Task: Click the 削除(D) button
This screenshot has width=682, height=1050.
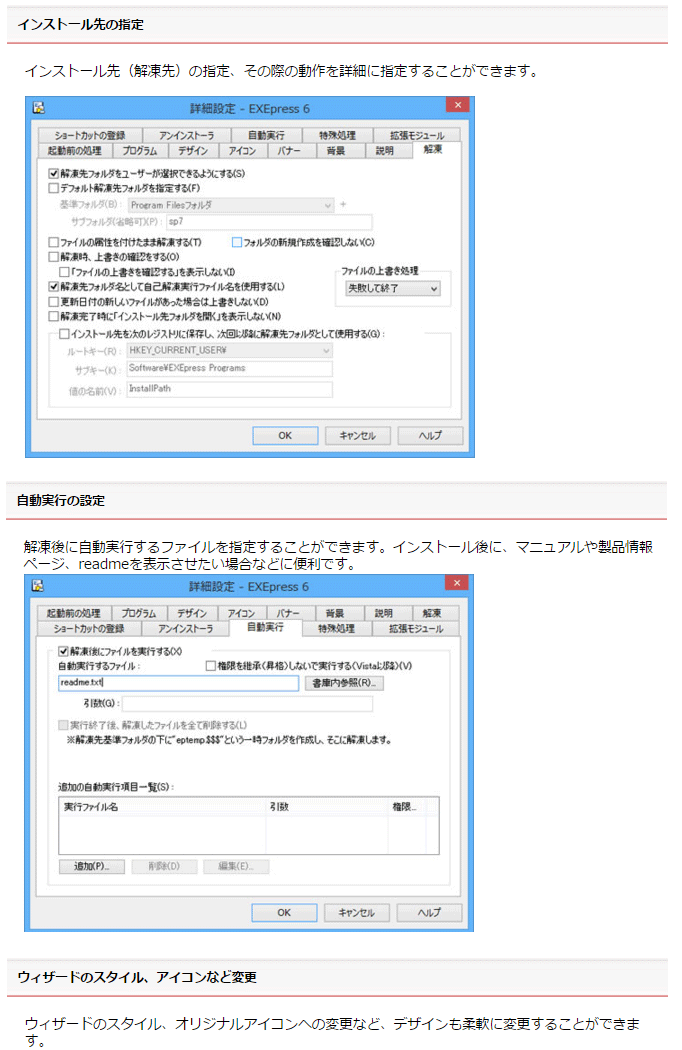Action: [x=165, y=867]
